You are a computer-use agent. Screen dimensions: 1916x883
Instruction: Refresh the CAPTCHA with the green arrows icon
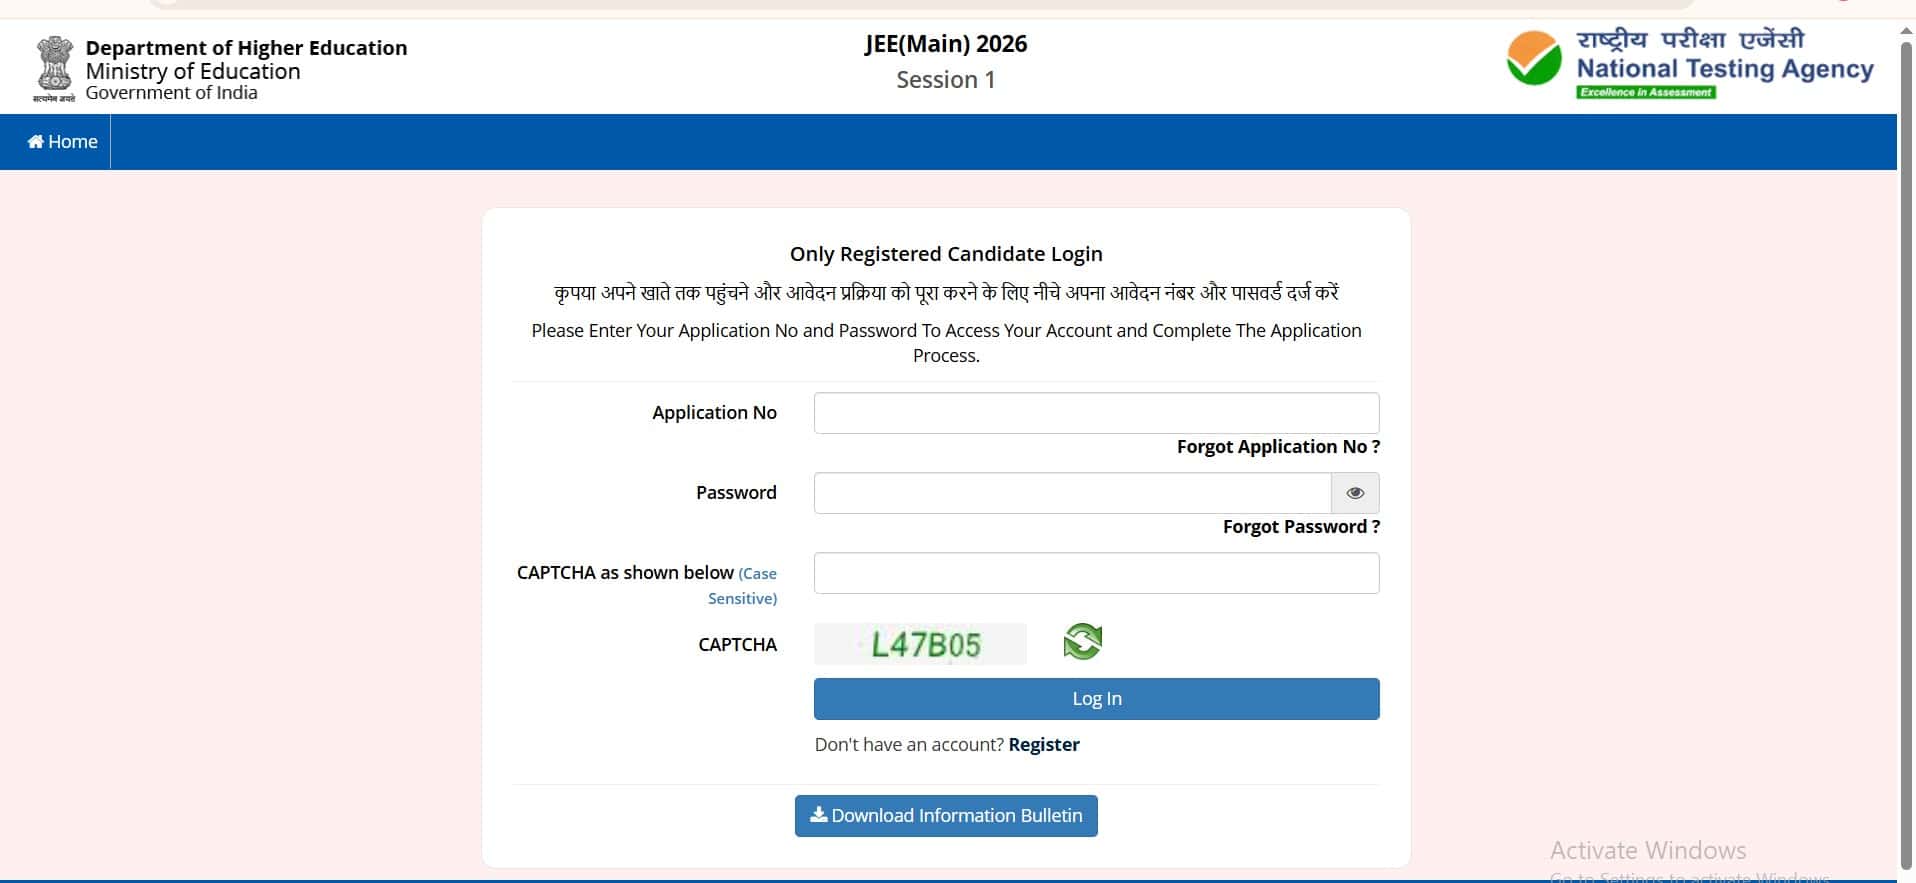(x=1082, y=642)
